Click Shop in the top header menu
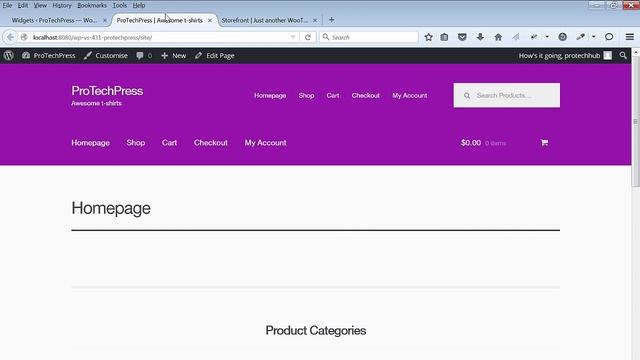This screenshot has height=360, width=640. coord(306,96)
